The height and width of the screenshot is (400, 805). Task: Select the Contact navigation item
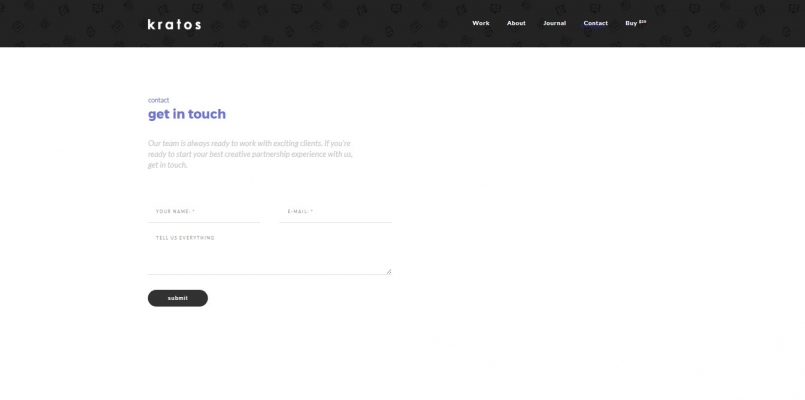point(596,23)
